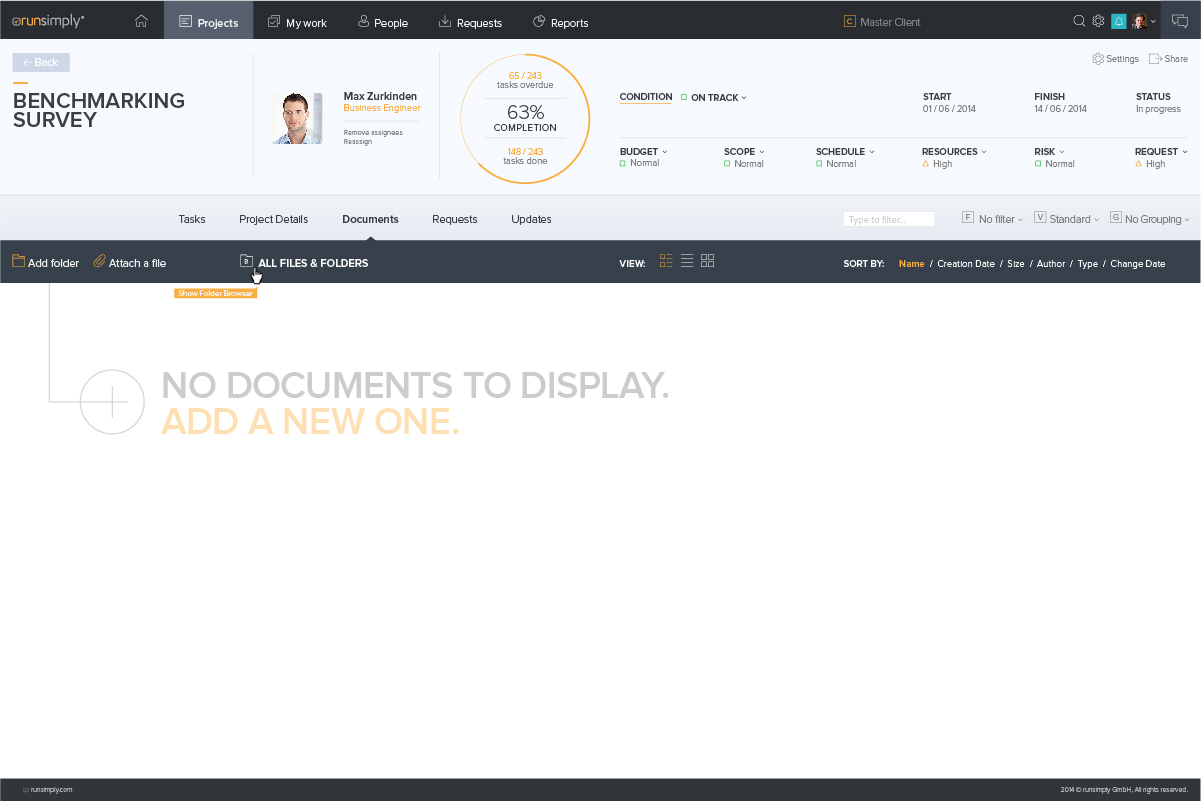The image size is (1201, 801).
Task: Click the Add folder icon
Action: point(19,262)
